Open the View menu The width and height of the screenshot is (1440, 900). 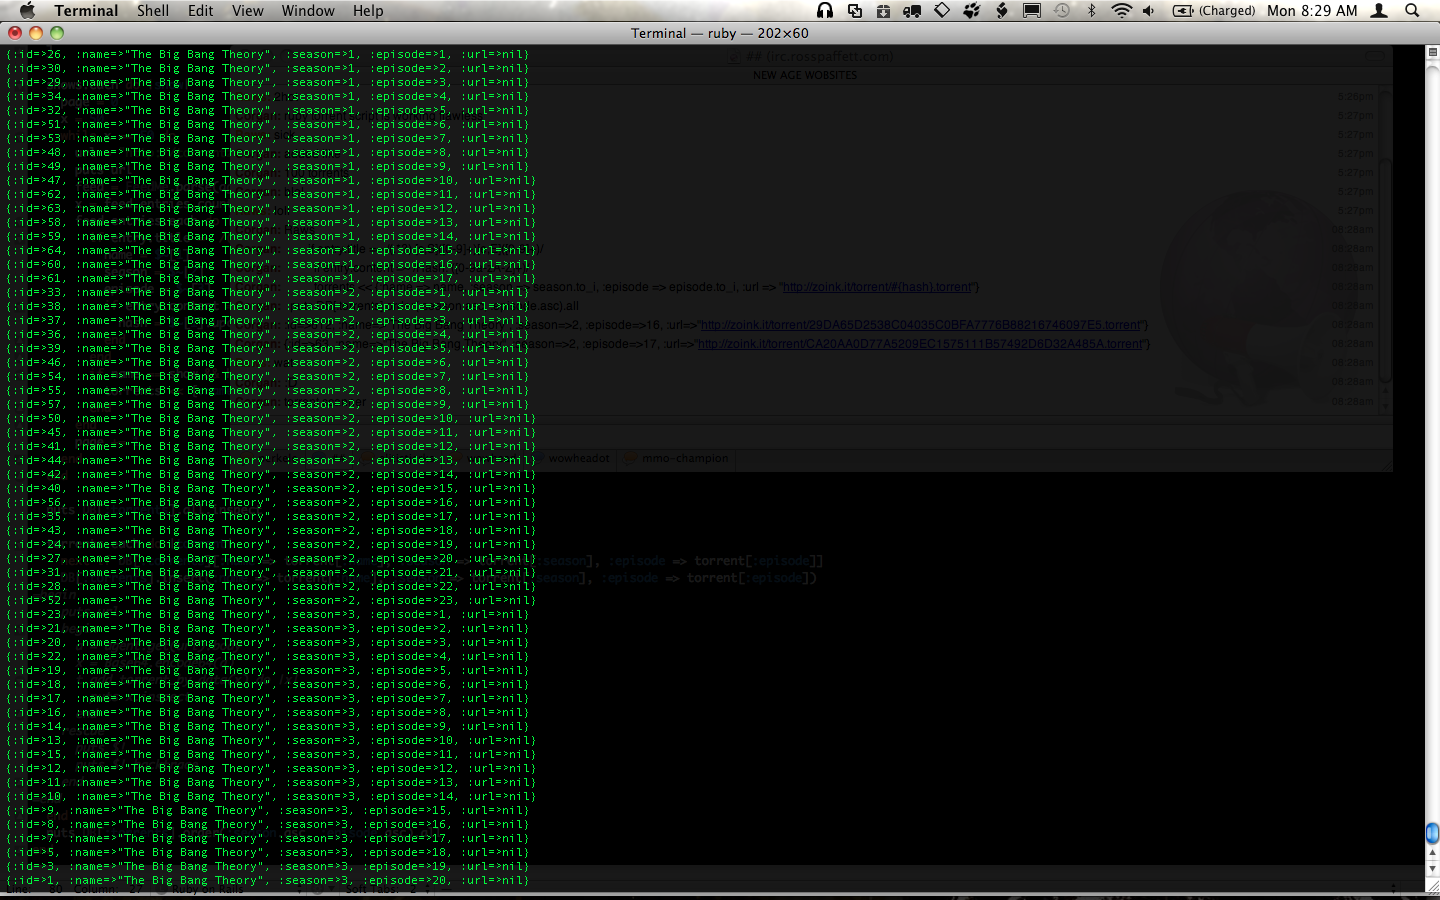(247, 11)
